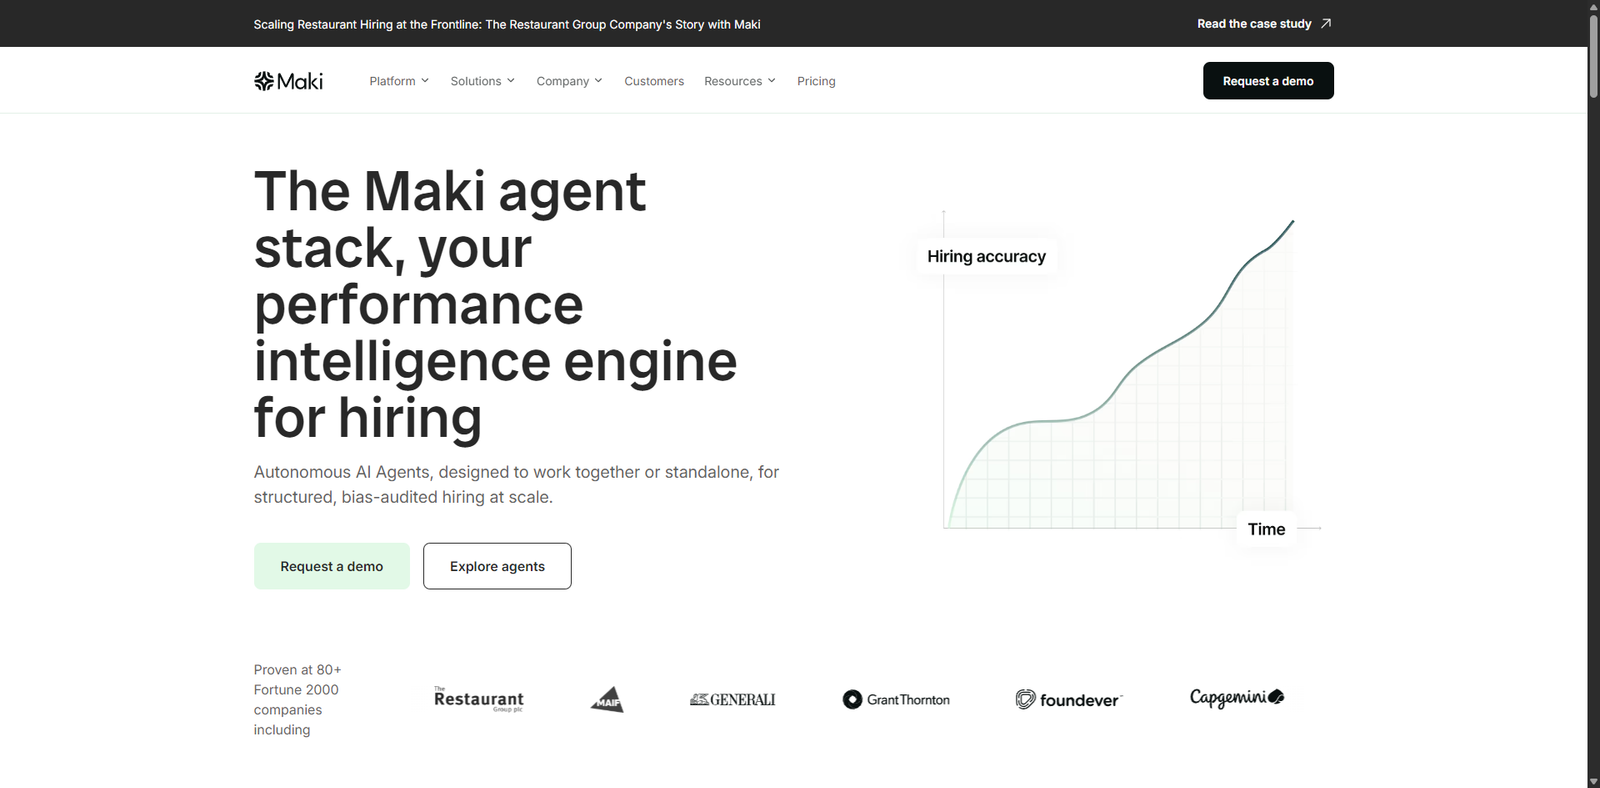Click the Hiring accuracy chart label
Viewport: 1600px width, 788px height.
click(986, 257)
